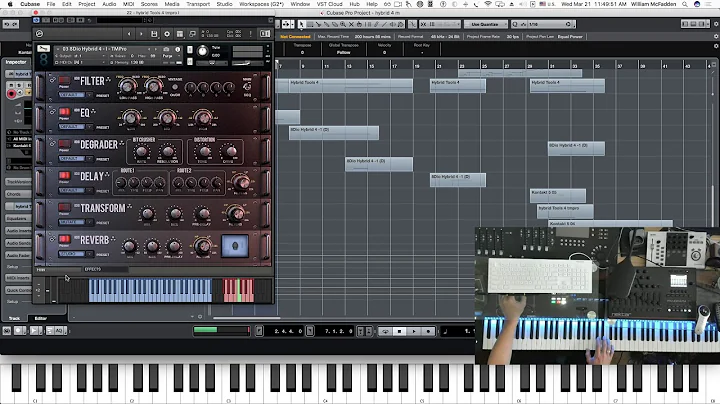Image resolution: width=720 pixels, height=404 pixels.
Task: Select the Range Selection tool
Action: pos(310,24)
